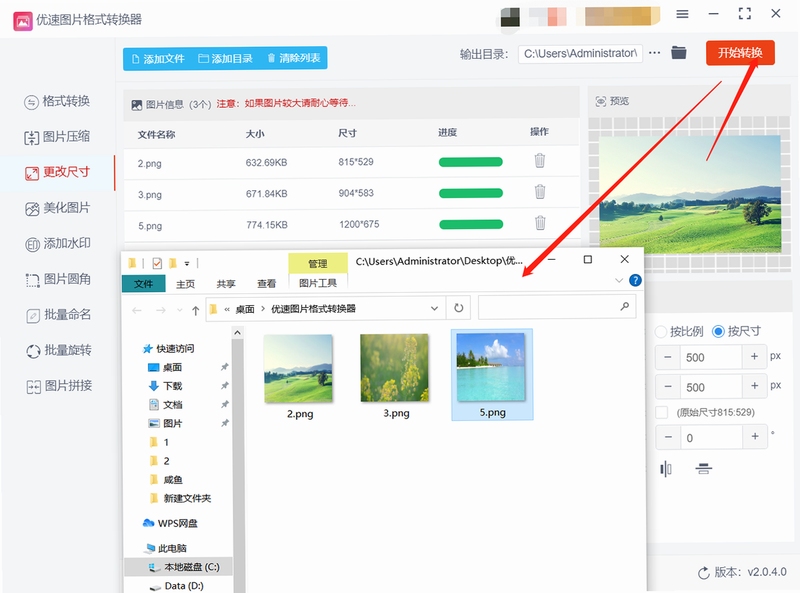Screen dimensions: 800x593
Task: Open the output folder icon
Action: coord(679,53)
